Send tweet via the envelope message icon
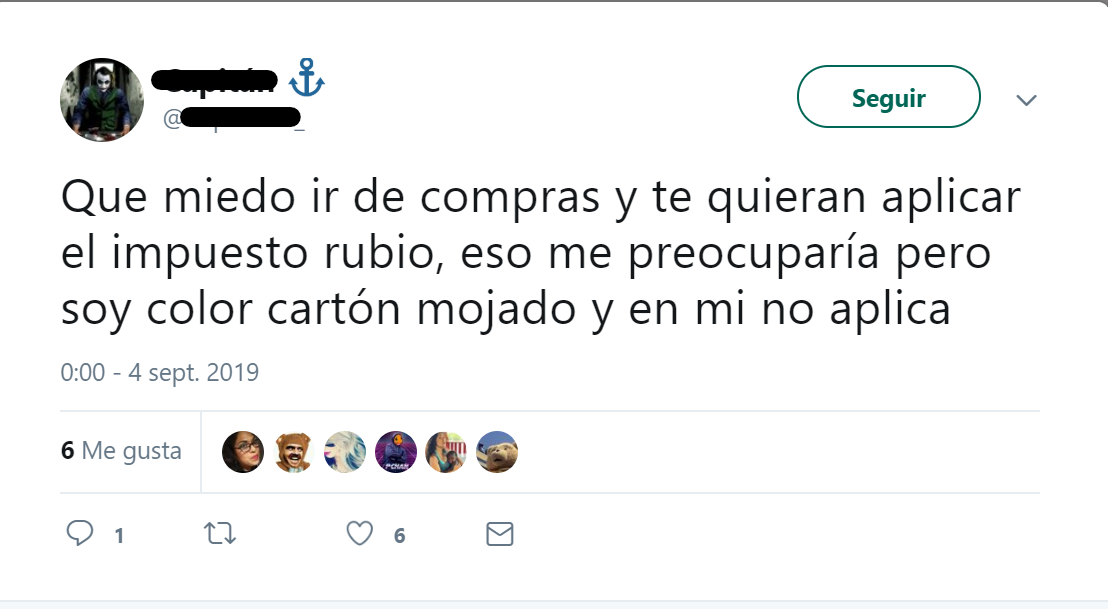This screenshot has width=1108, height=609. point(500,534)
